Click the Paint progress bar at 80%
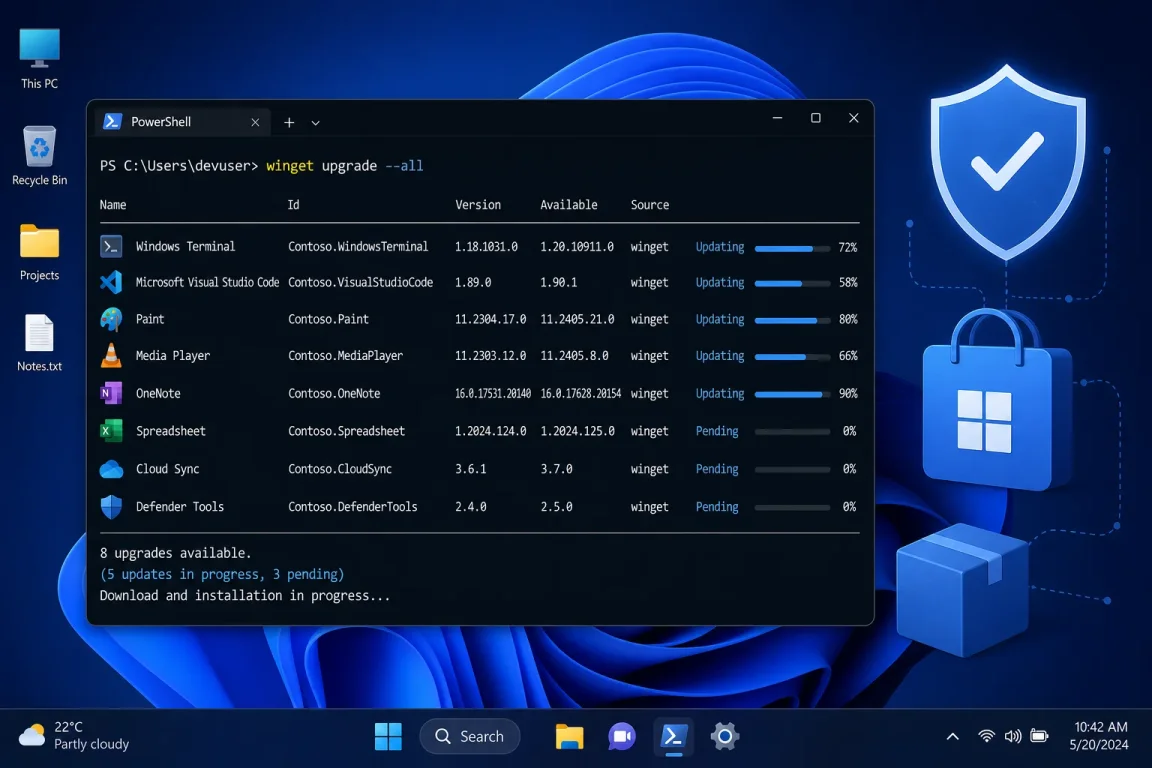Screen dimensions: 1152x768 (792, 320)
